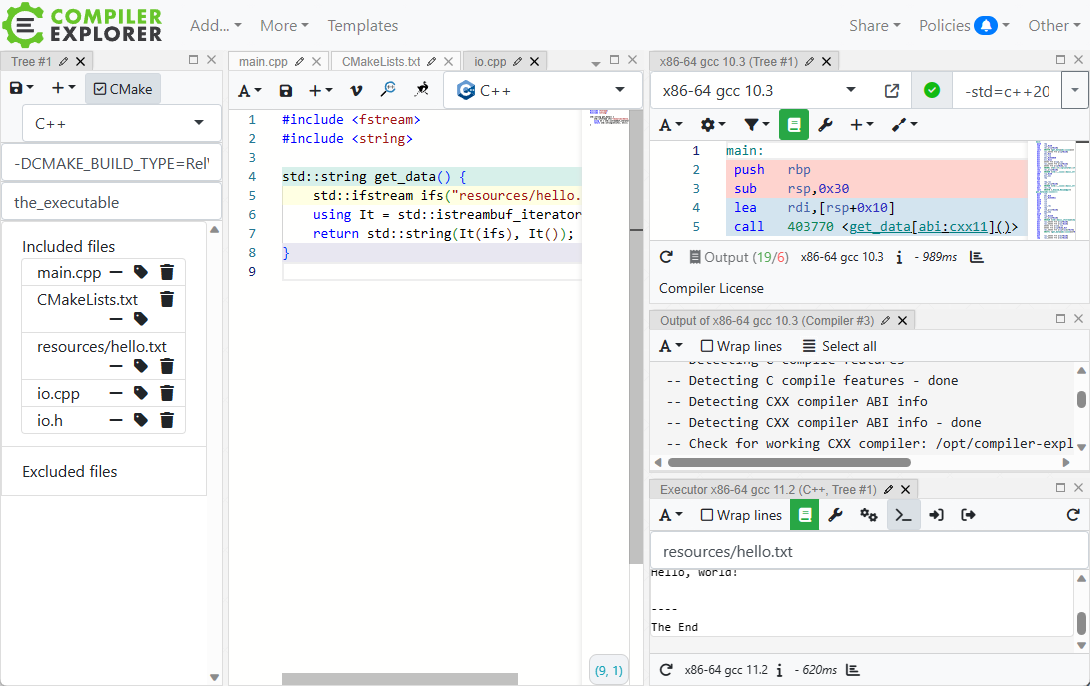Open the C++ language dropdown in Tree pane
The height and width of the screenshot is (686, 1090).
[120, 124]
